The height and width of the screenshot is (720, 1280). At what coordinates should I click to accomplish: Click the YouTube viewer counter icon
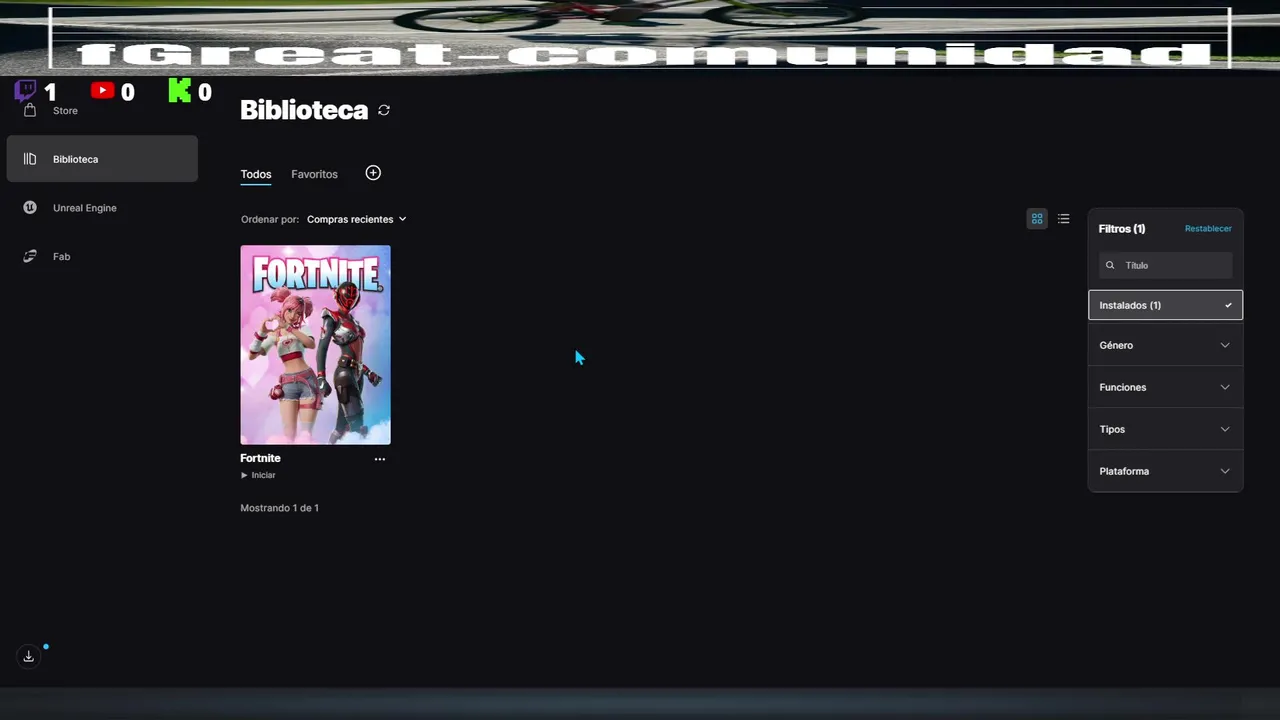(102, 91)
